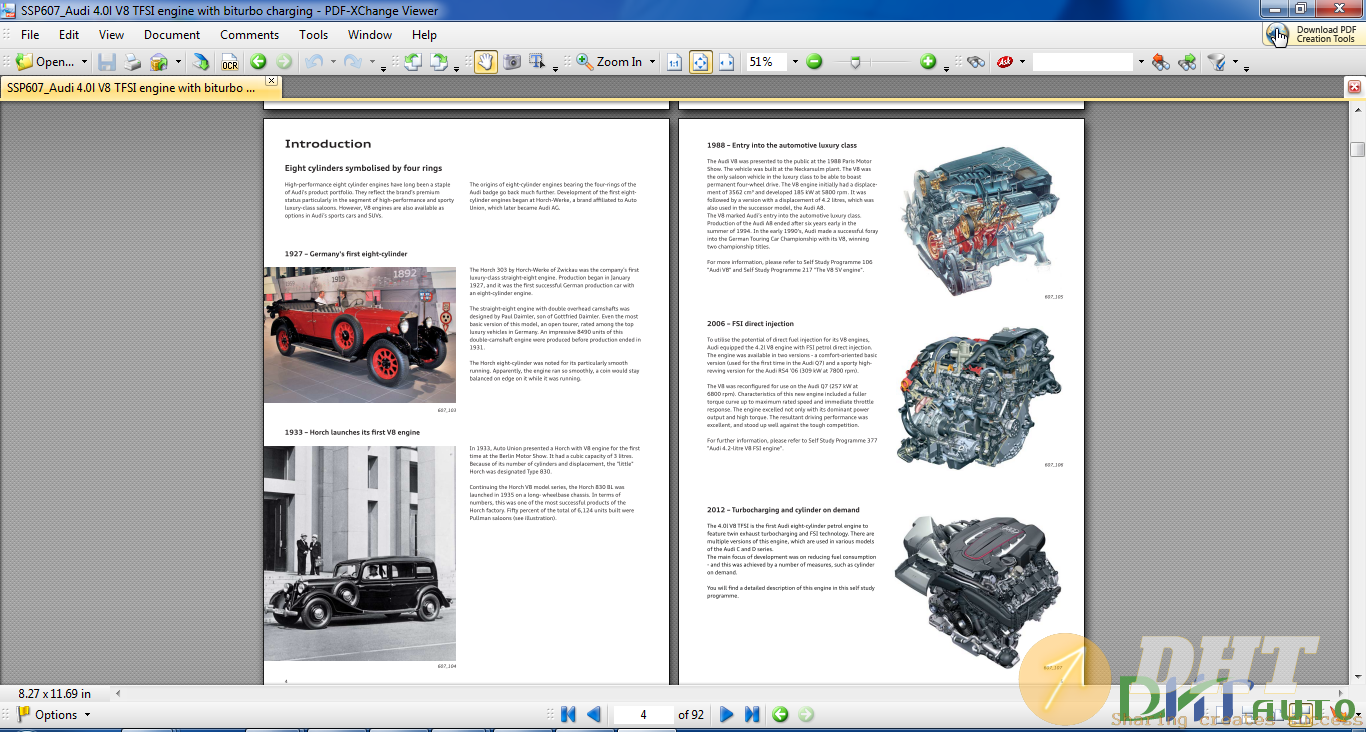
Task: Click the scanner icon
Action: [x=201, y=62]
